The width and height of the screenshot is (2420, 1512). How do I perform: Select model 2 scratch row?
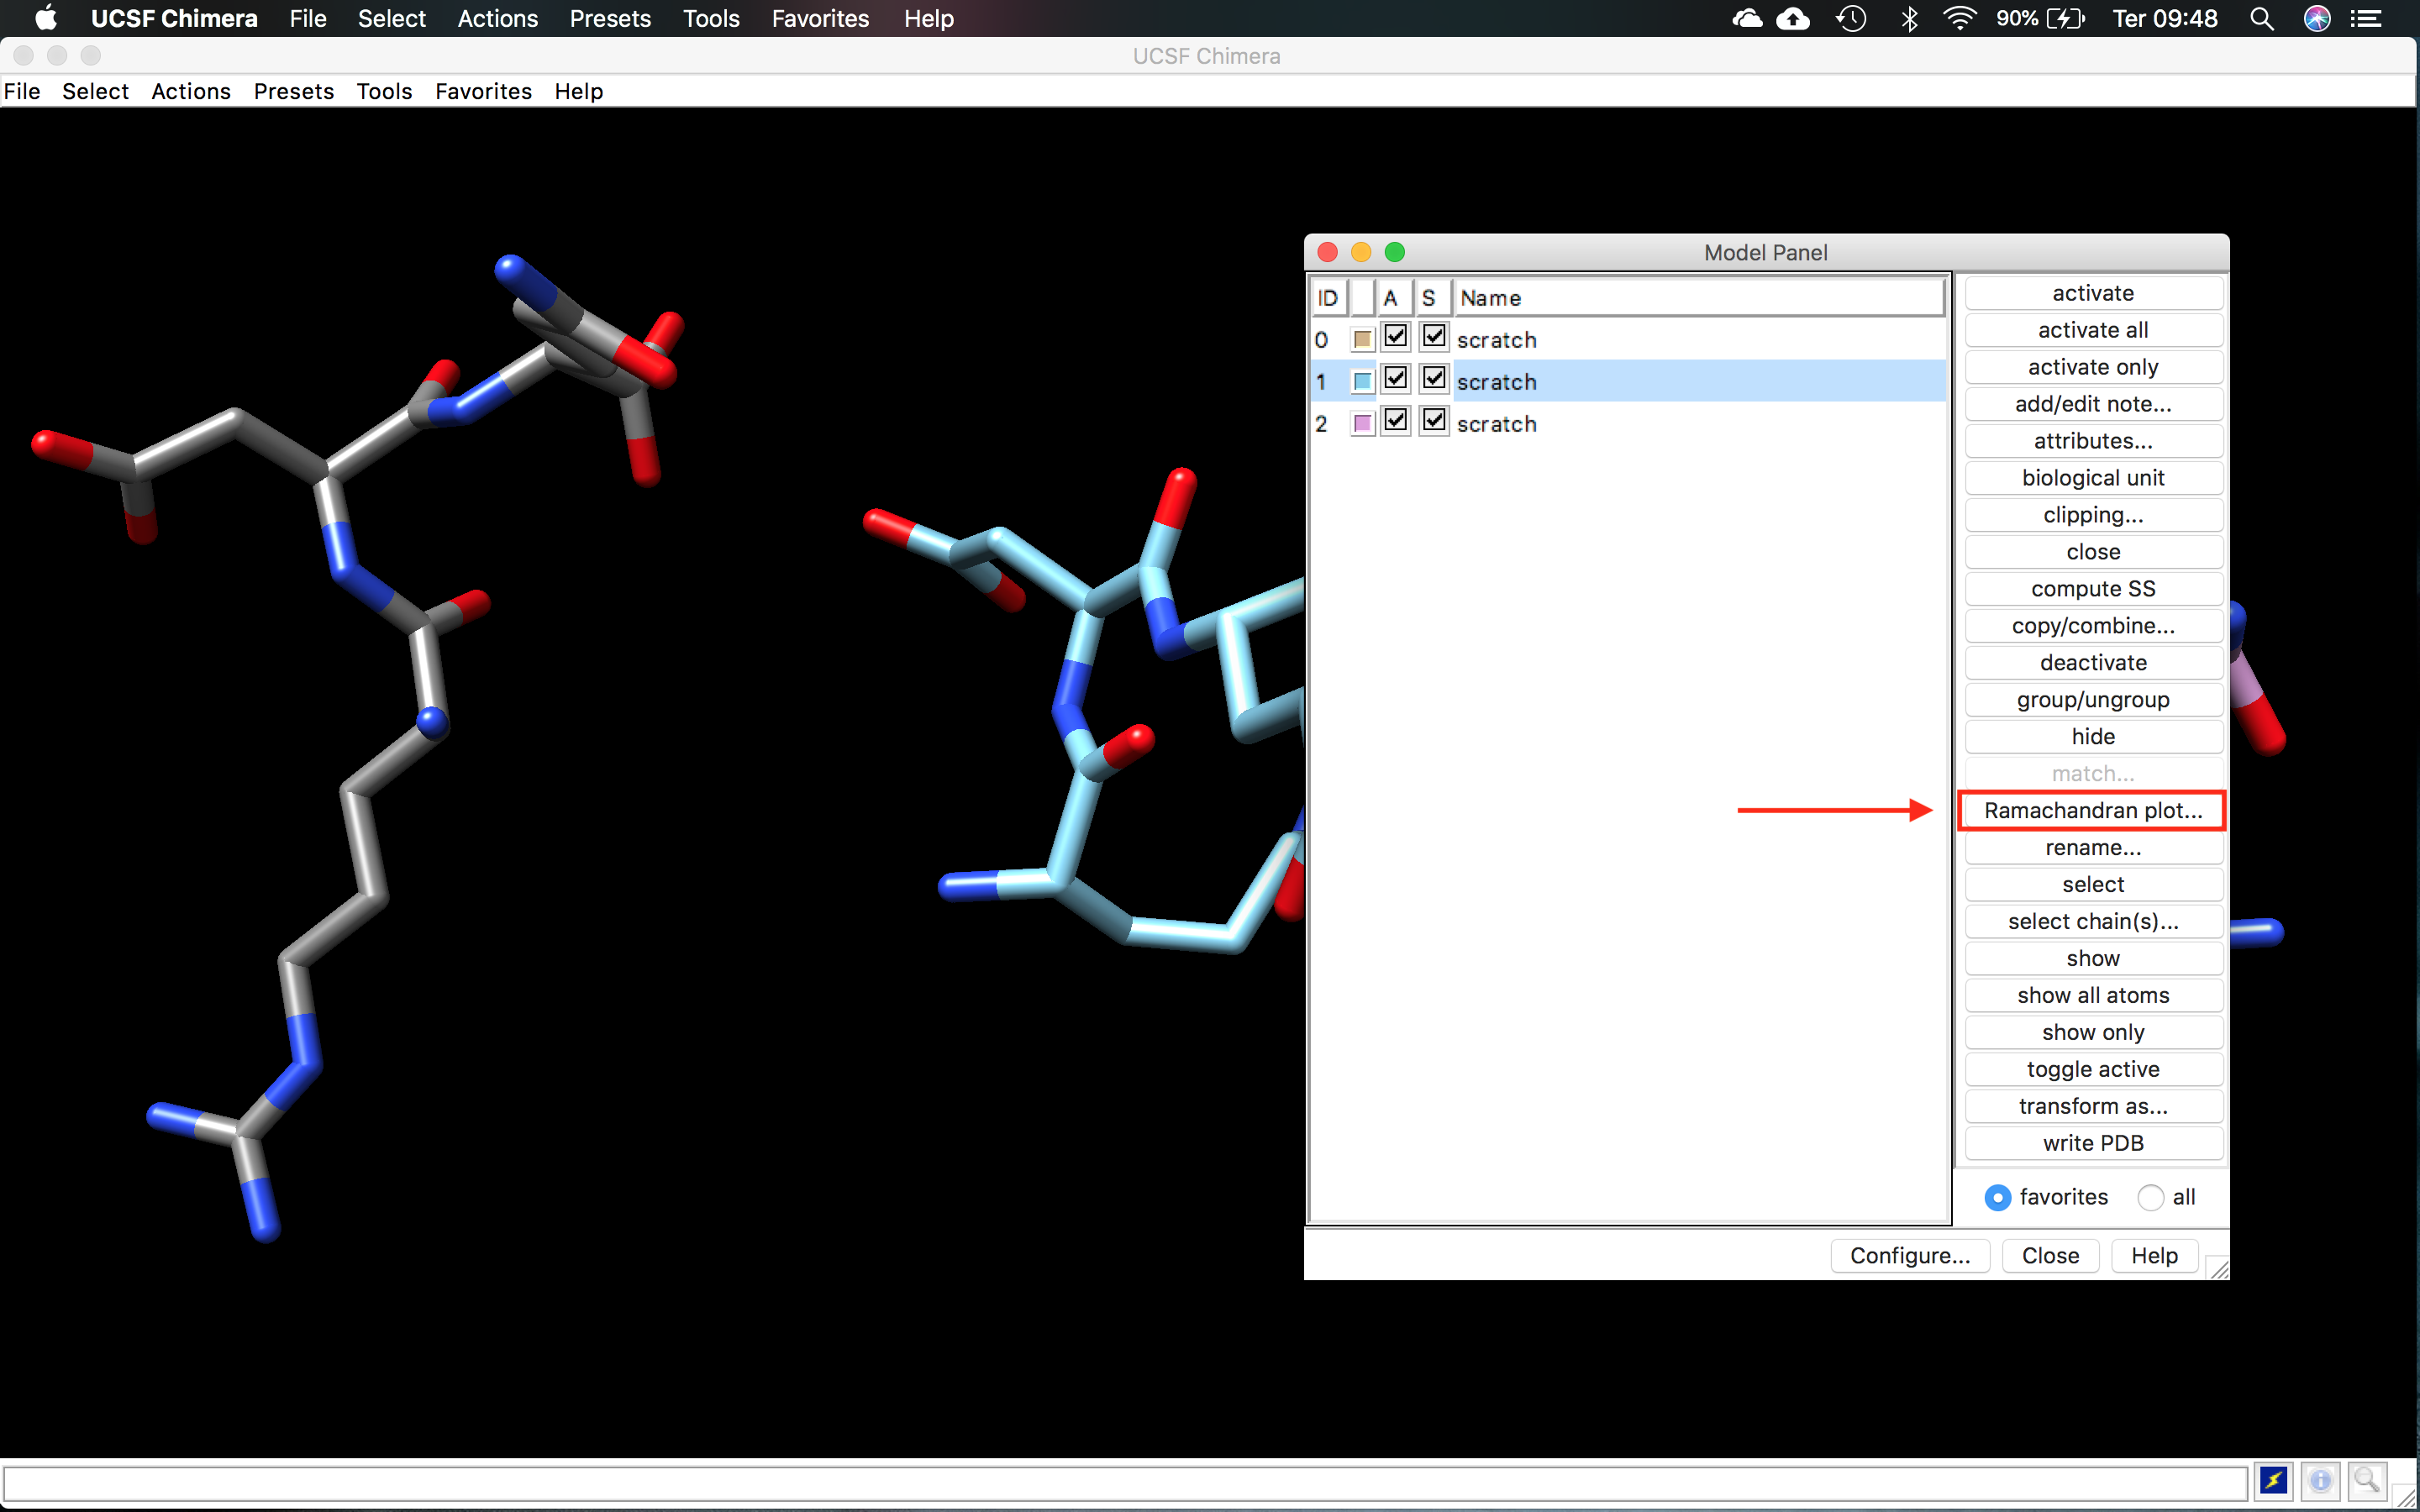click(1628, 423)
